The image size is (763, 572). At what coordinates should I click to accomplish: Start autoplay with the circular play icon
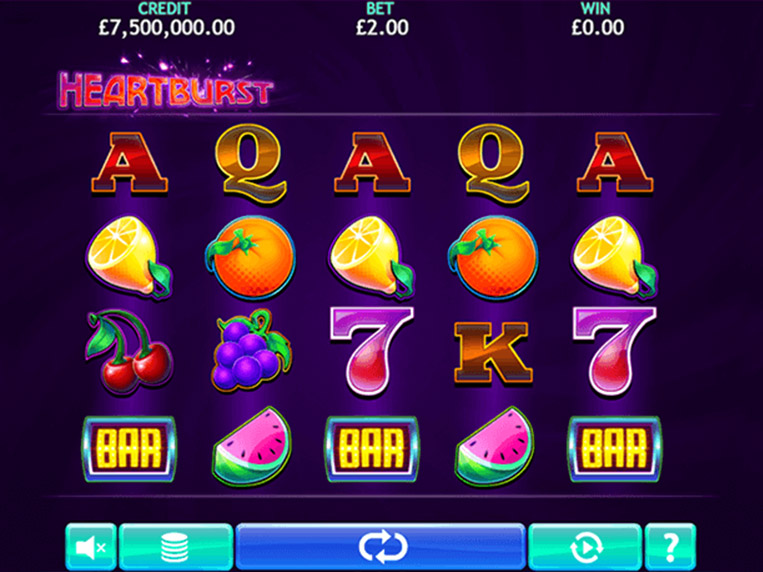pyautogui.click(x=585, y=547)
